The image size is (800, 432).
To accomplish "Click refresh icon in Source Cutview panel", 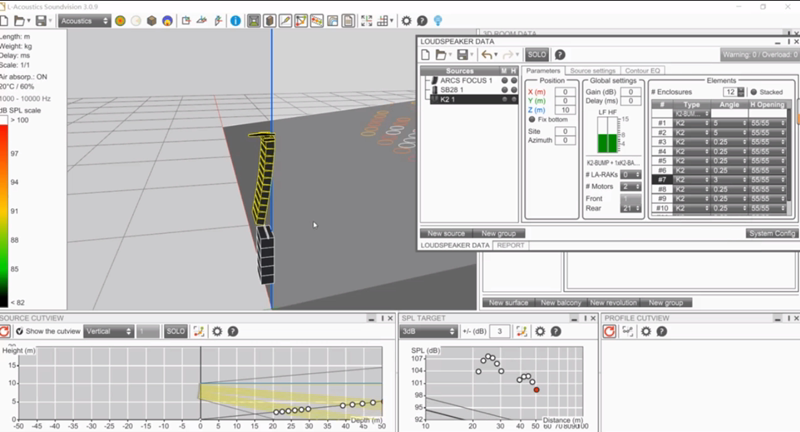I will (6, 331).
